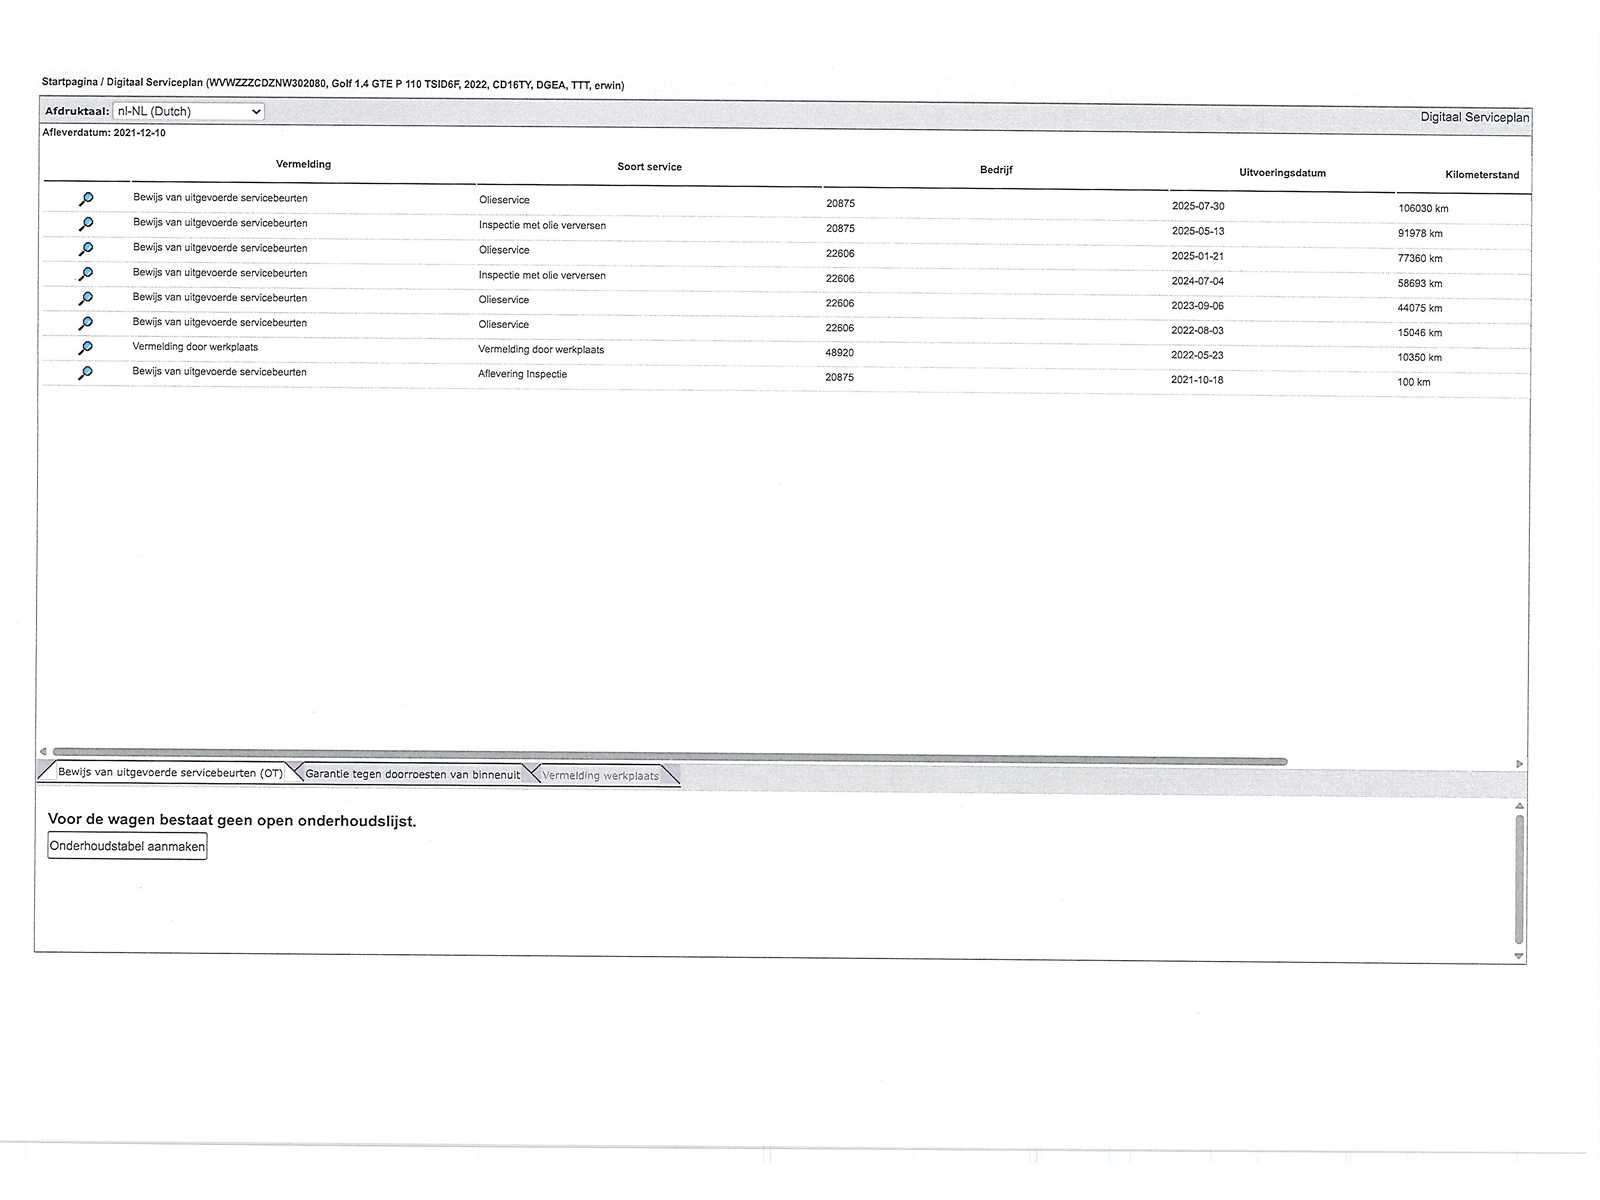Click the vertical scrollbar in lower panel
1600x1200 pixels.
pyautogui.click(x=1518, y=880)
